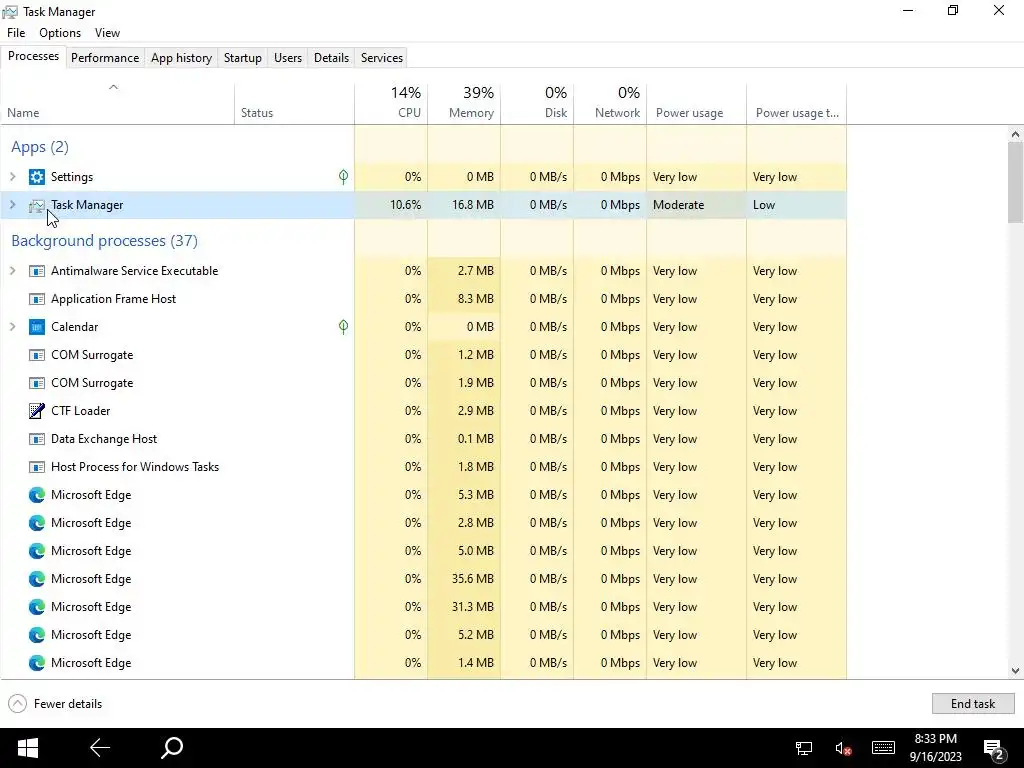Expand the Settings app row
This screenshot has width=1024, height=768.
[12, 176]
